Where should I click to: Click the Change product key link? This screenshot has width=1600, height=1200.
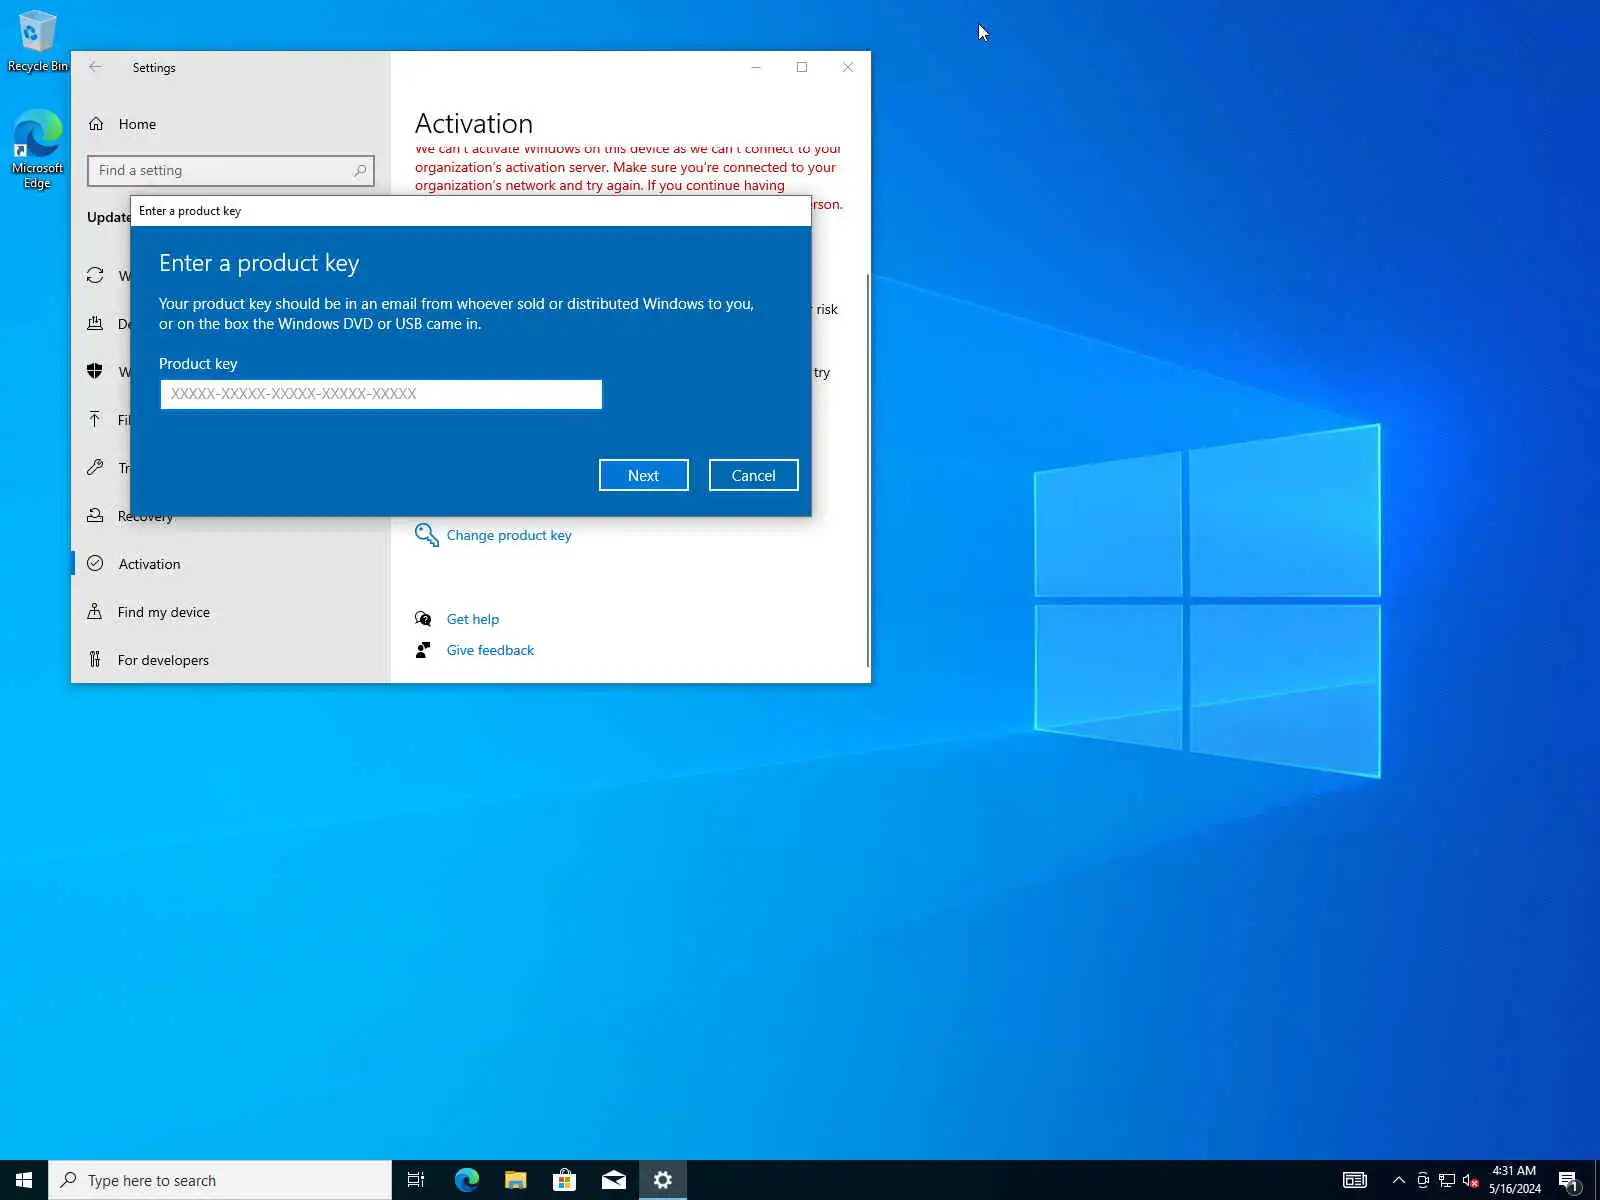coord(509,535)
